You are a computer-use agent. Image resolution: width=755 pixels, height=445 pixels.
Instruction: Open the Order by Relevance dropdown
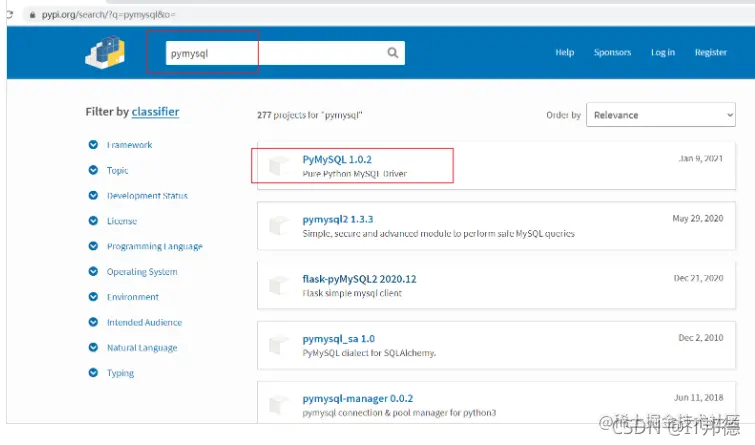point(661,115)
